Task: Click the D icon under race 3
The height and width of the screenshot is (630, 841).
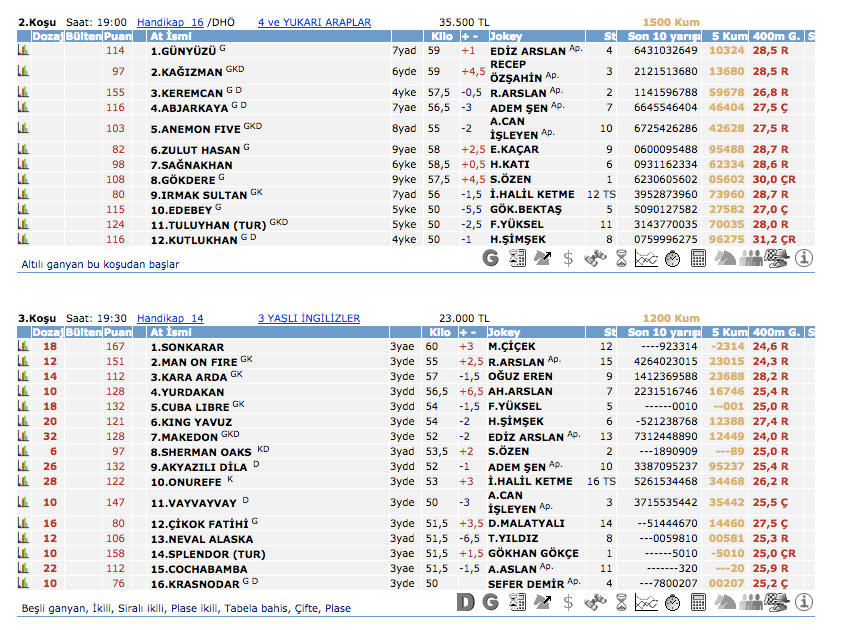Action: coord(465,603)
